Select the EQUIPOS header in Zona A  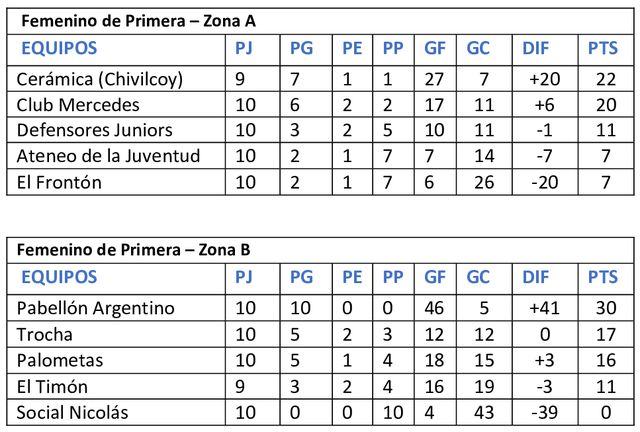(x=59, y=48)
